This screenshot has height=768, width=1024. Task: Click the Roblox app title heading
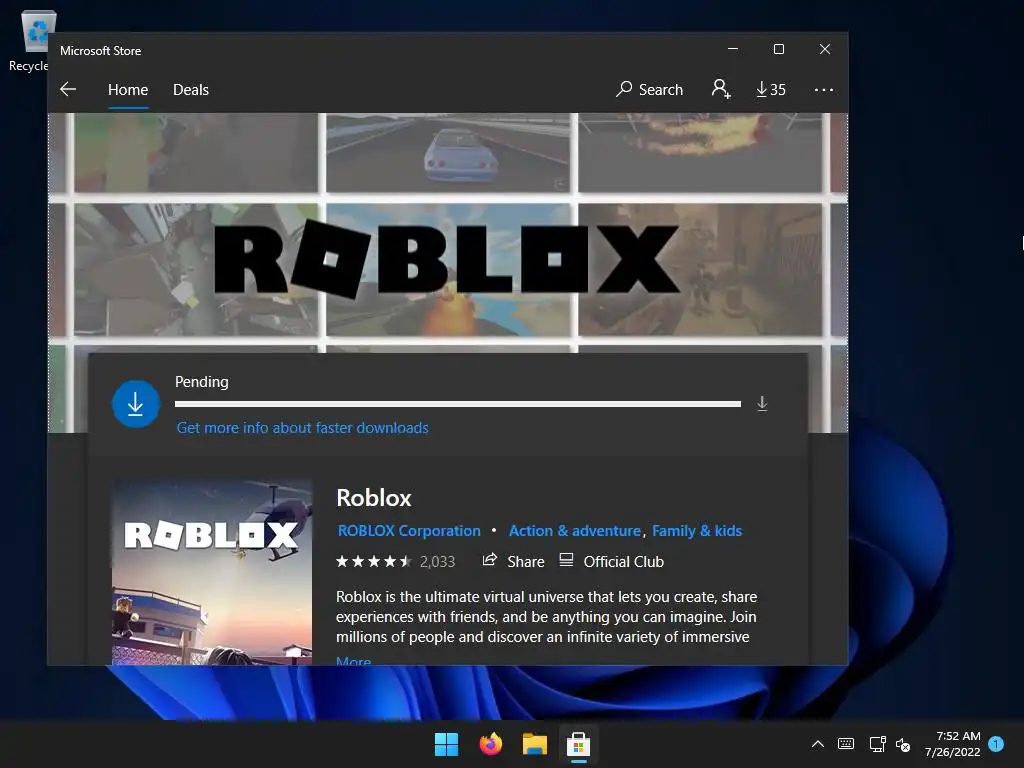pos(374,498)
